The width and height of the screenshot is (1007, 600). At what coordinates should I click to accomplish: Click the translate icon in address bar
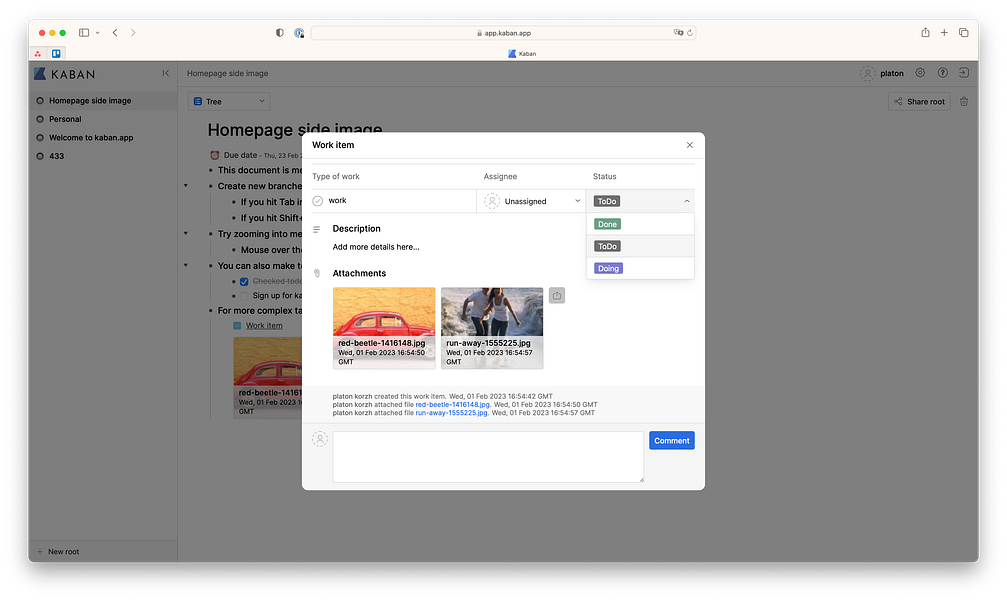(678, 32)
